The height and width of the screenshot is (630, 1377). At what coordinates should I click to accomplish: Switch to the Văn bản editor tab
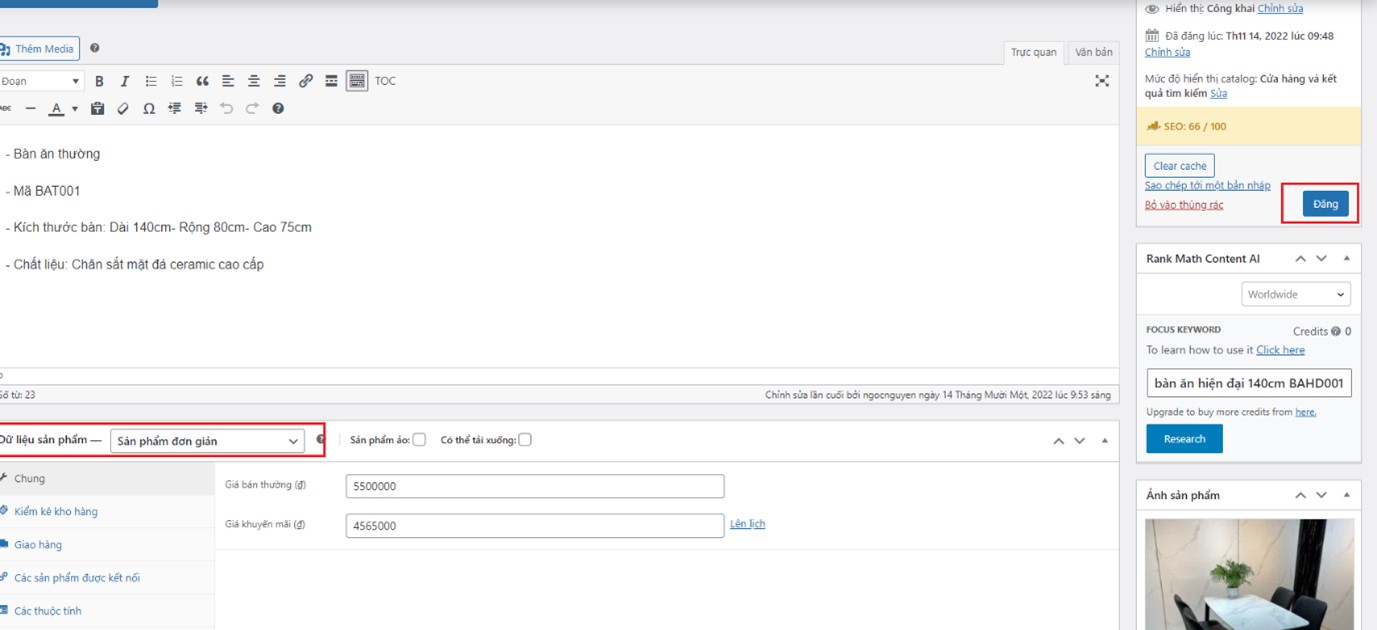coord(1093,52)
